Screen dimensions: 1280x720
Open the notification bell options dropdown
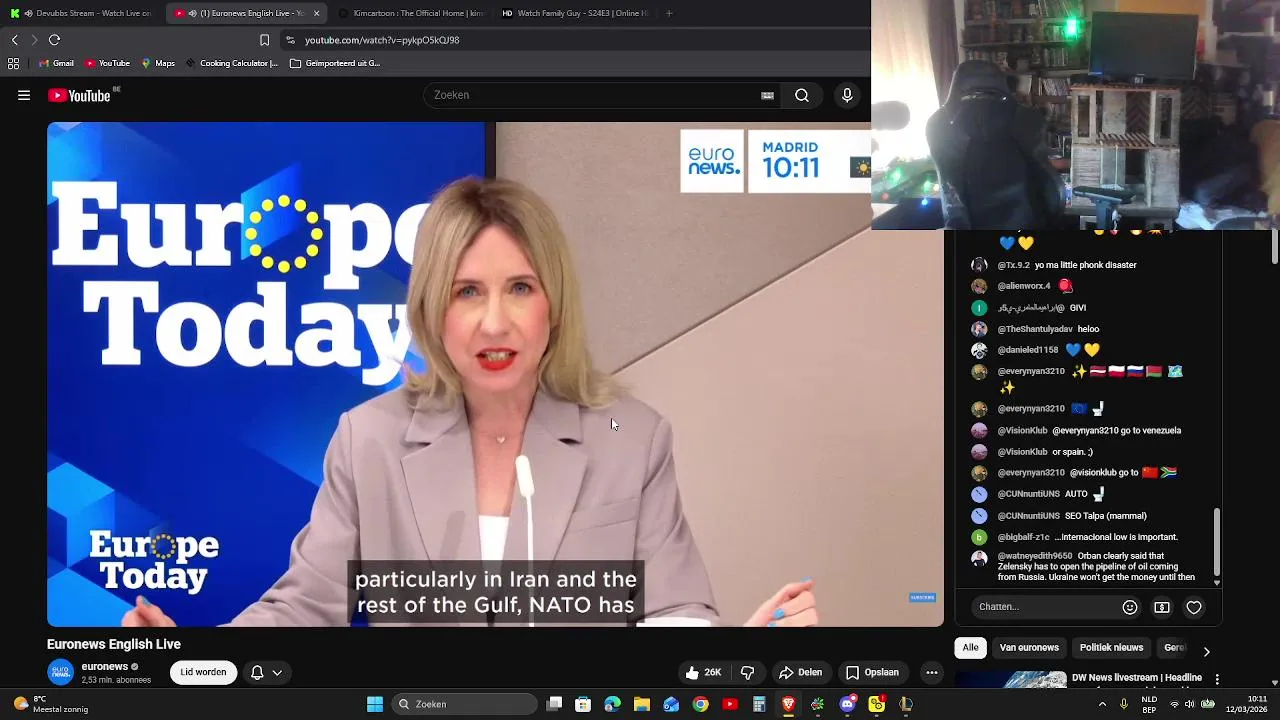coord(266,672)
